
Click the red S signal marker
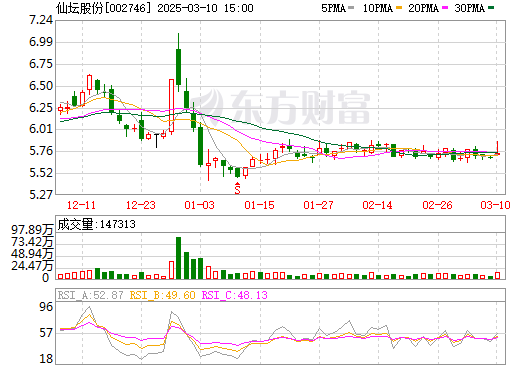click(237, 188)
